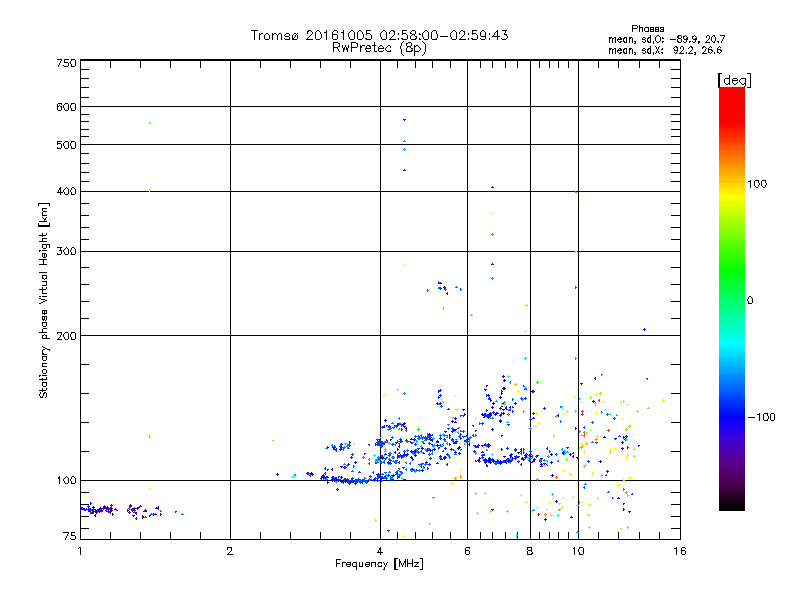Click the y-axis tick '500'
The height and width of the screenshot is (600, 800).
pyautogui.click(x=67, y=145)
